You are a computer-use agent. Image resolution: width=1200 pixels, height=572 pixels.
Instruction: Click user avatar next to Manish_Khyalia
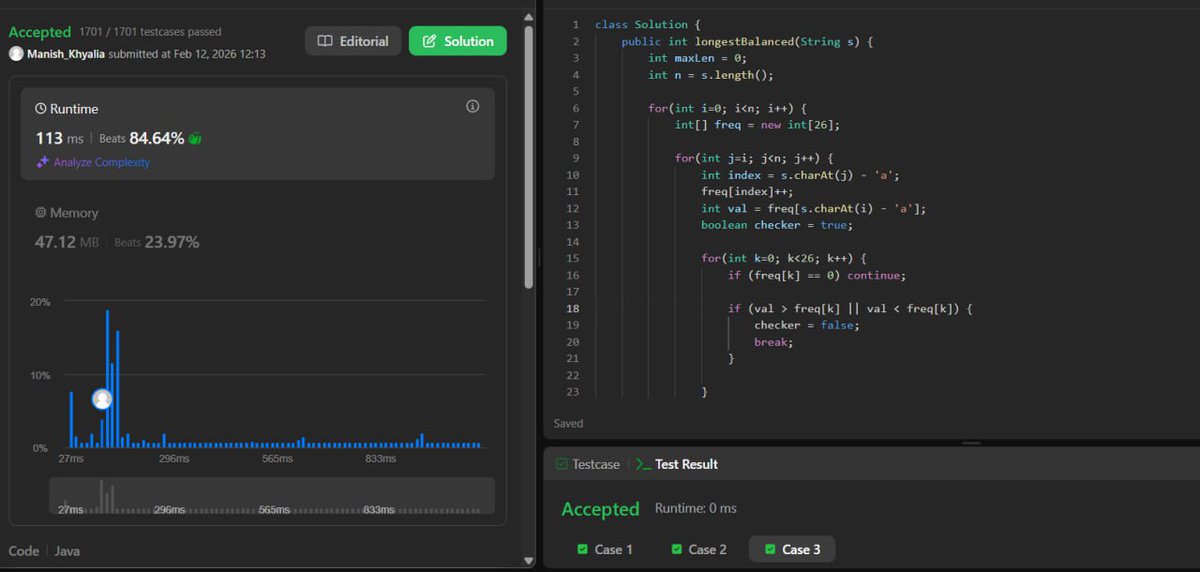tap(16, 54)
